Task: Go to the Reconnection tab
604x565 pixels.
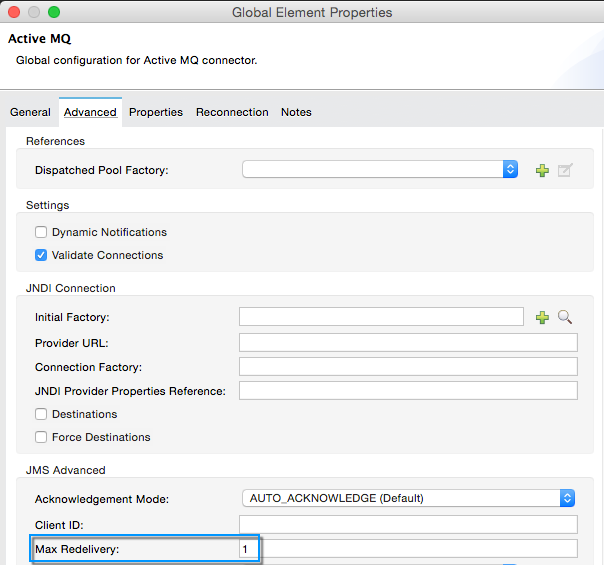Action: 232,112
